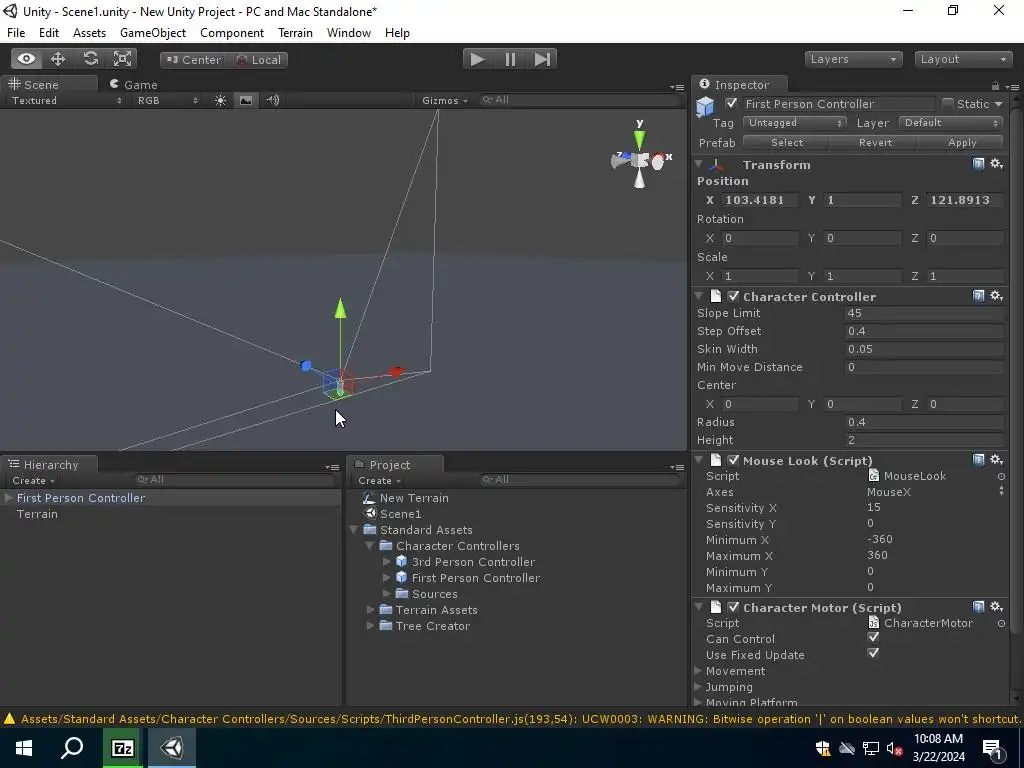Screen dimensions: 1024x768
Task: Enable the Static checkbox
Action: click(x=948, y=103)
